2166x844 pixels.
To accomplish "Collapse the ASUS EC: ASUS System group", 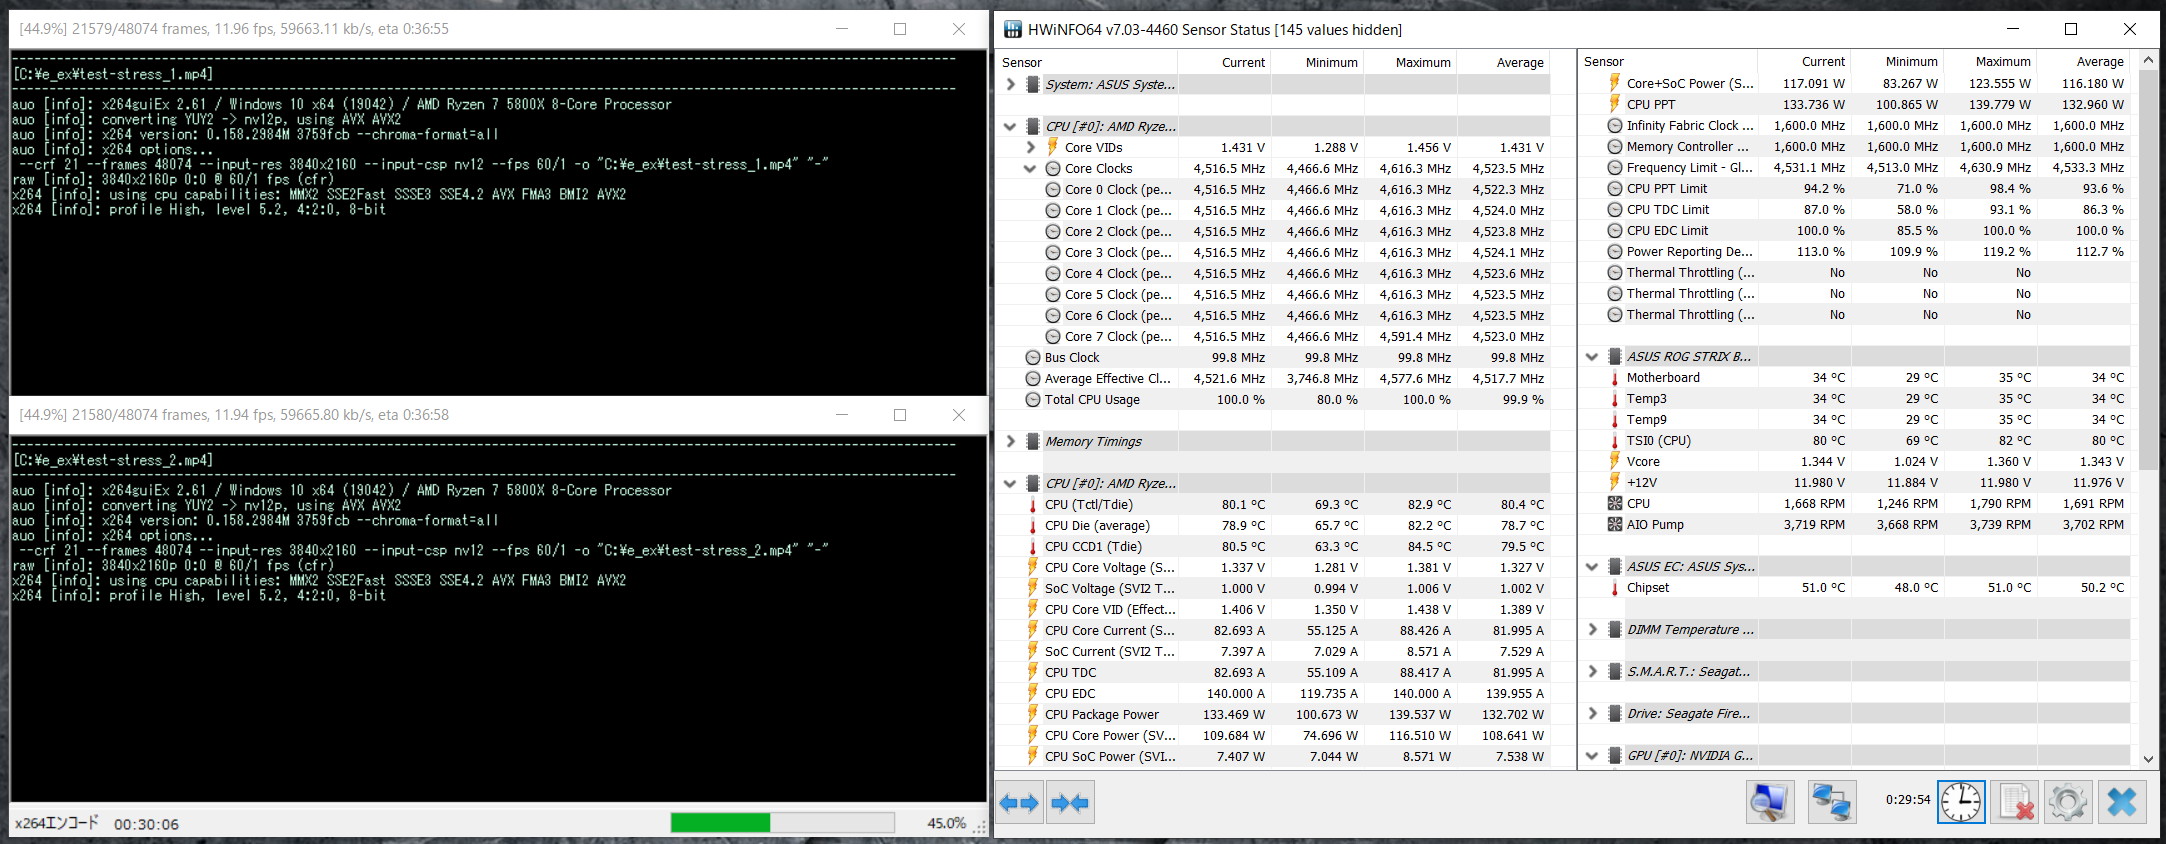I will point(1592,566).
